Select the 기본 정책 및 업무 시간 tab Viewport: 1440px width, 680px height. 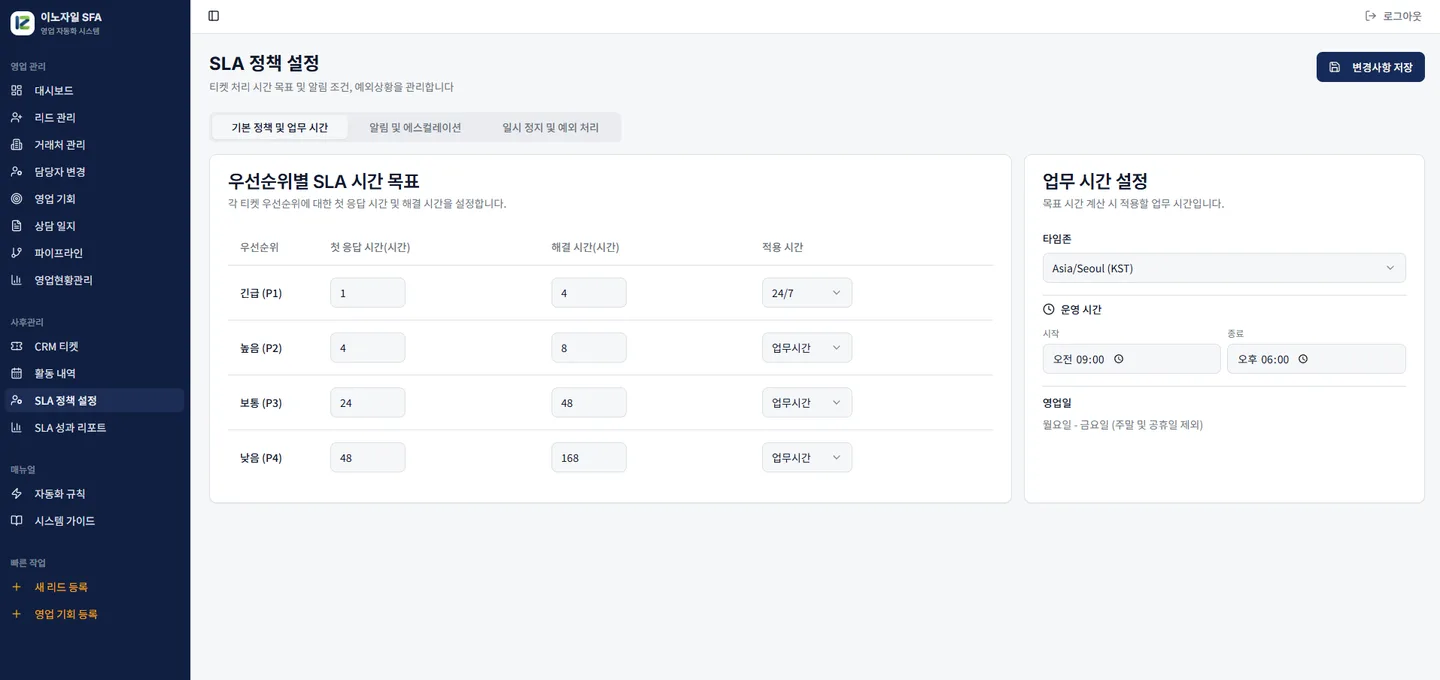pyautogui.click(x=280, y=127)
